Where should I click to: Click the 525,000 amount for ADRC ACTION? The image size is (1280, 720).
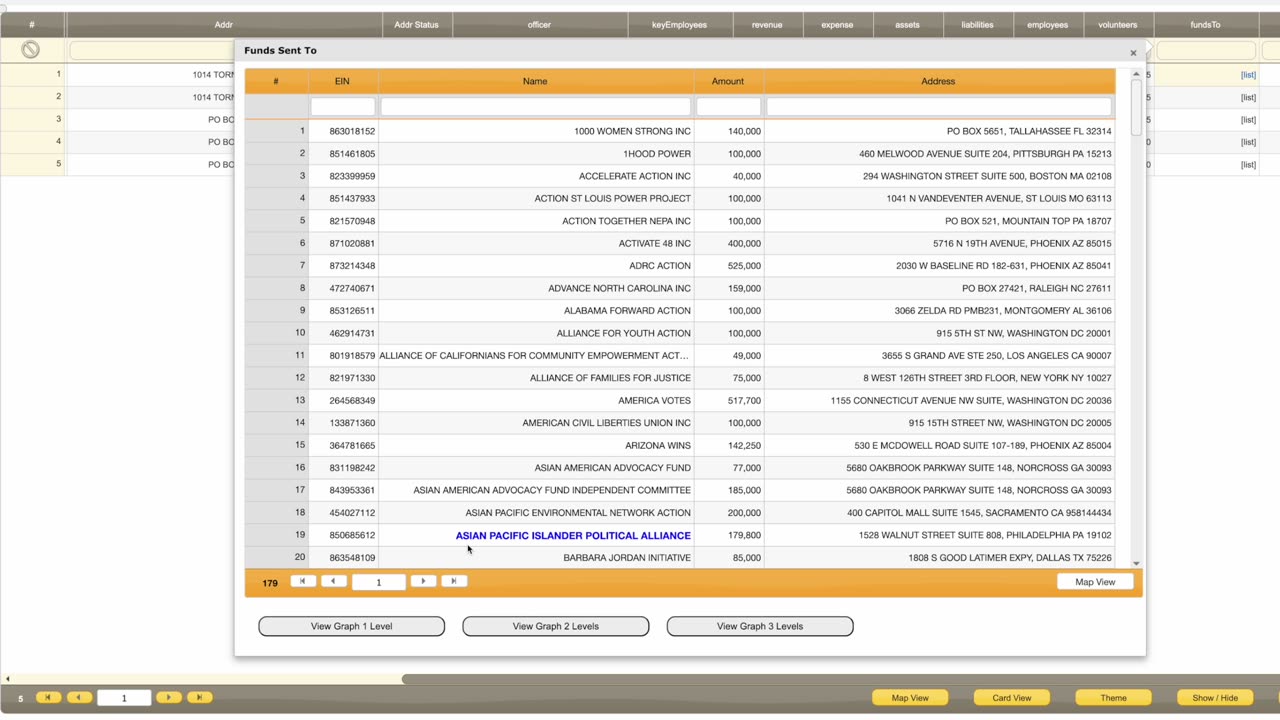click(729, 266)
